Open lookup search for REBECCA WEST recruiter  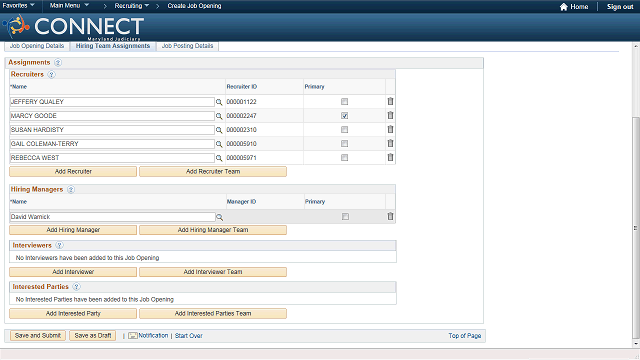click(219, 158)
